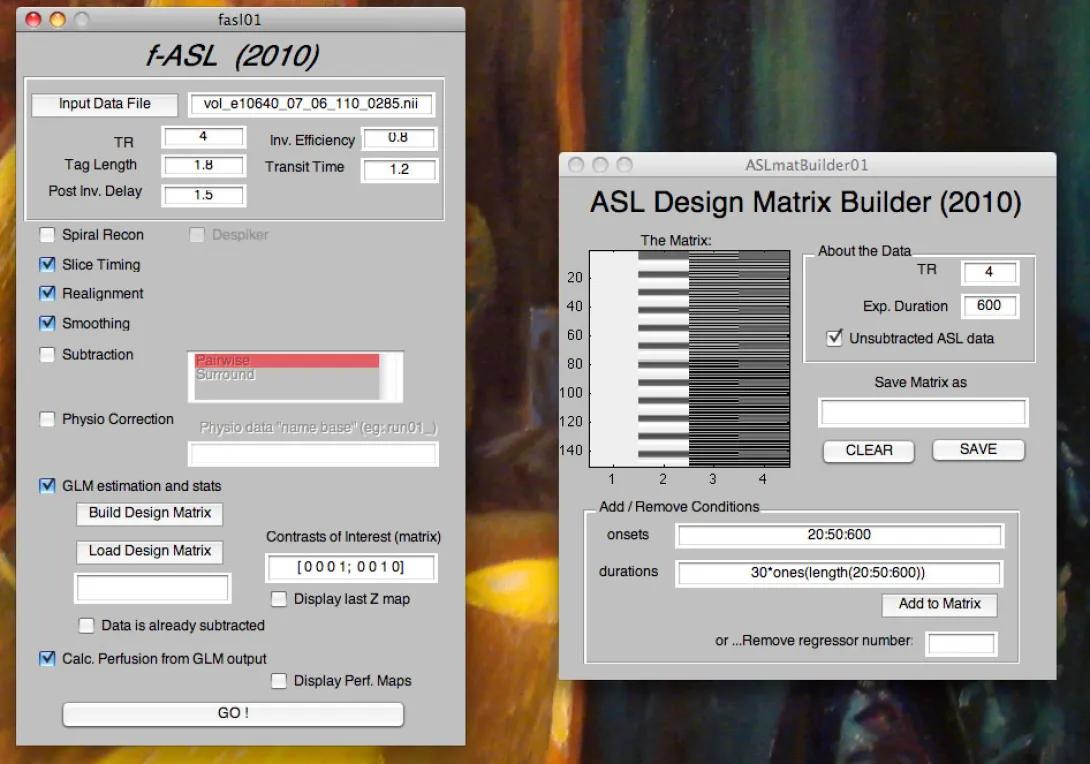The image size is (1090, 764).
Task: Uncheck the Slice Timing option
Action: pyautogui.click(x=47, y=265)
